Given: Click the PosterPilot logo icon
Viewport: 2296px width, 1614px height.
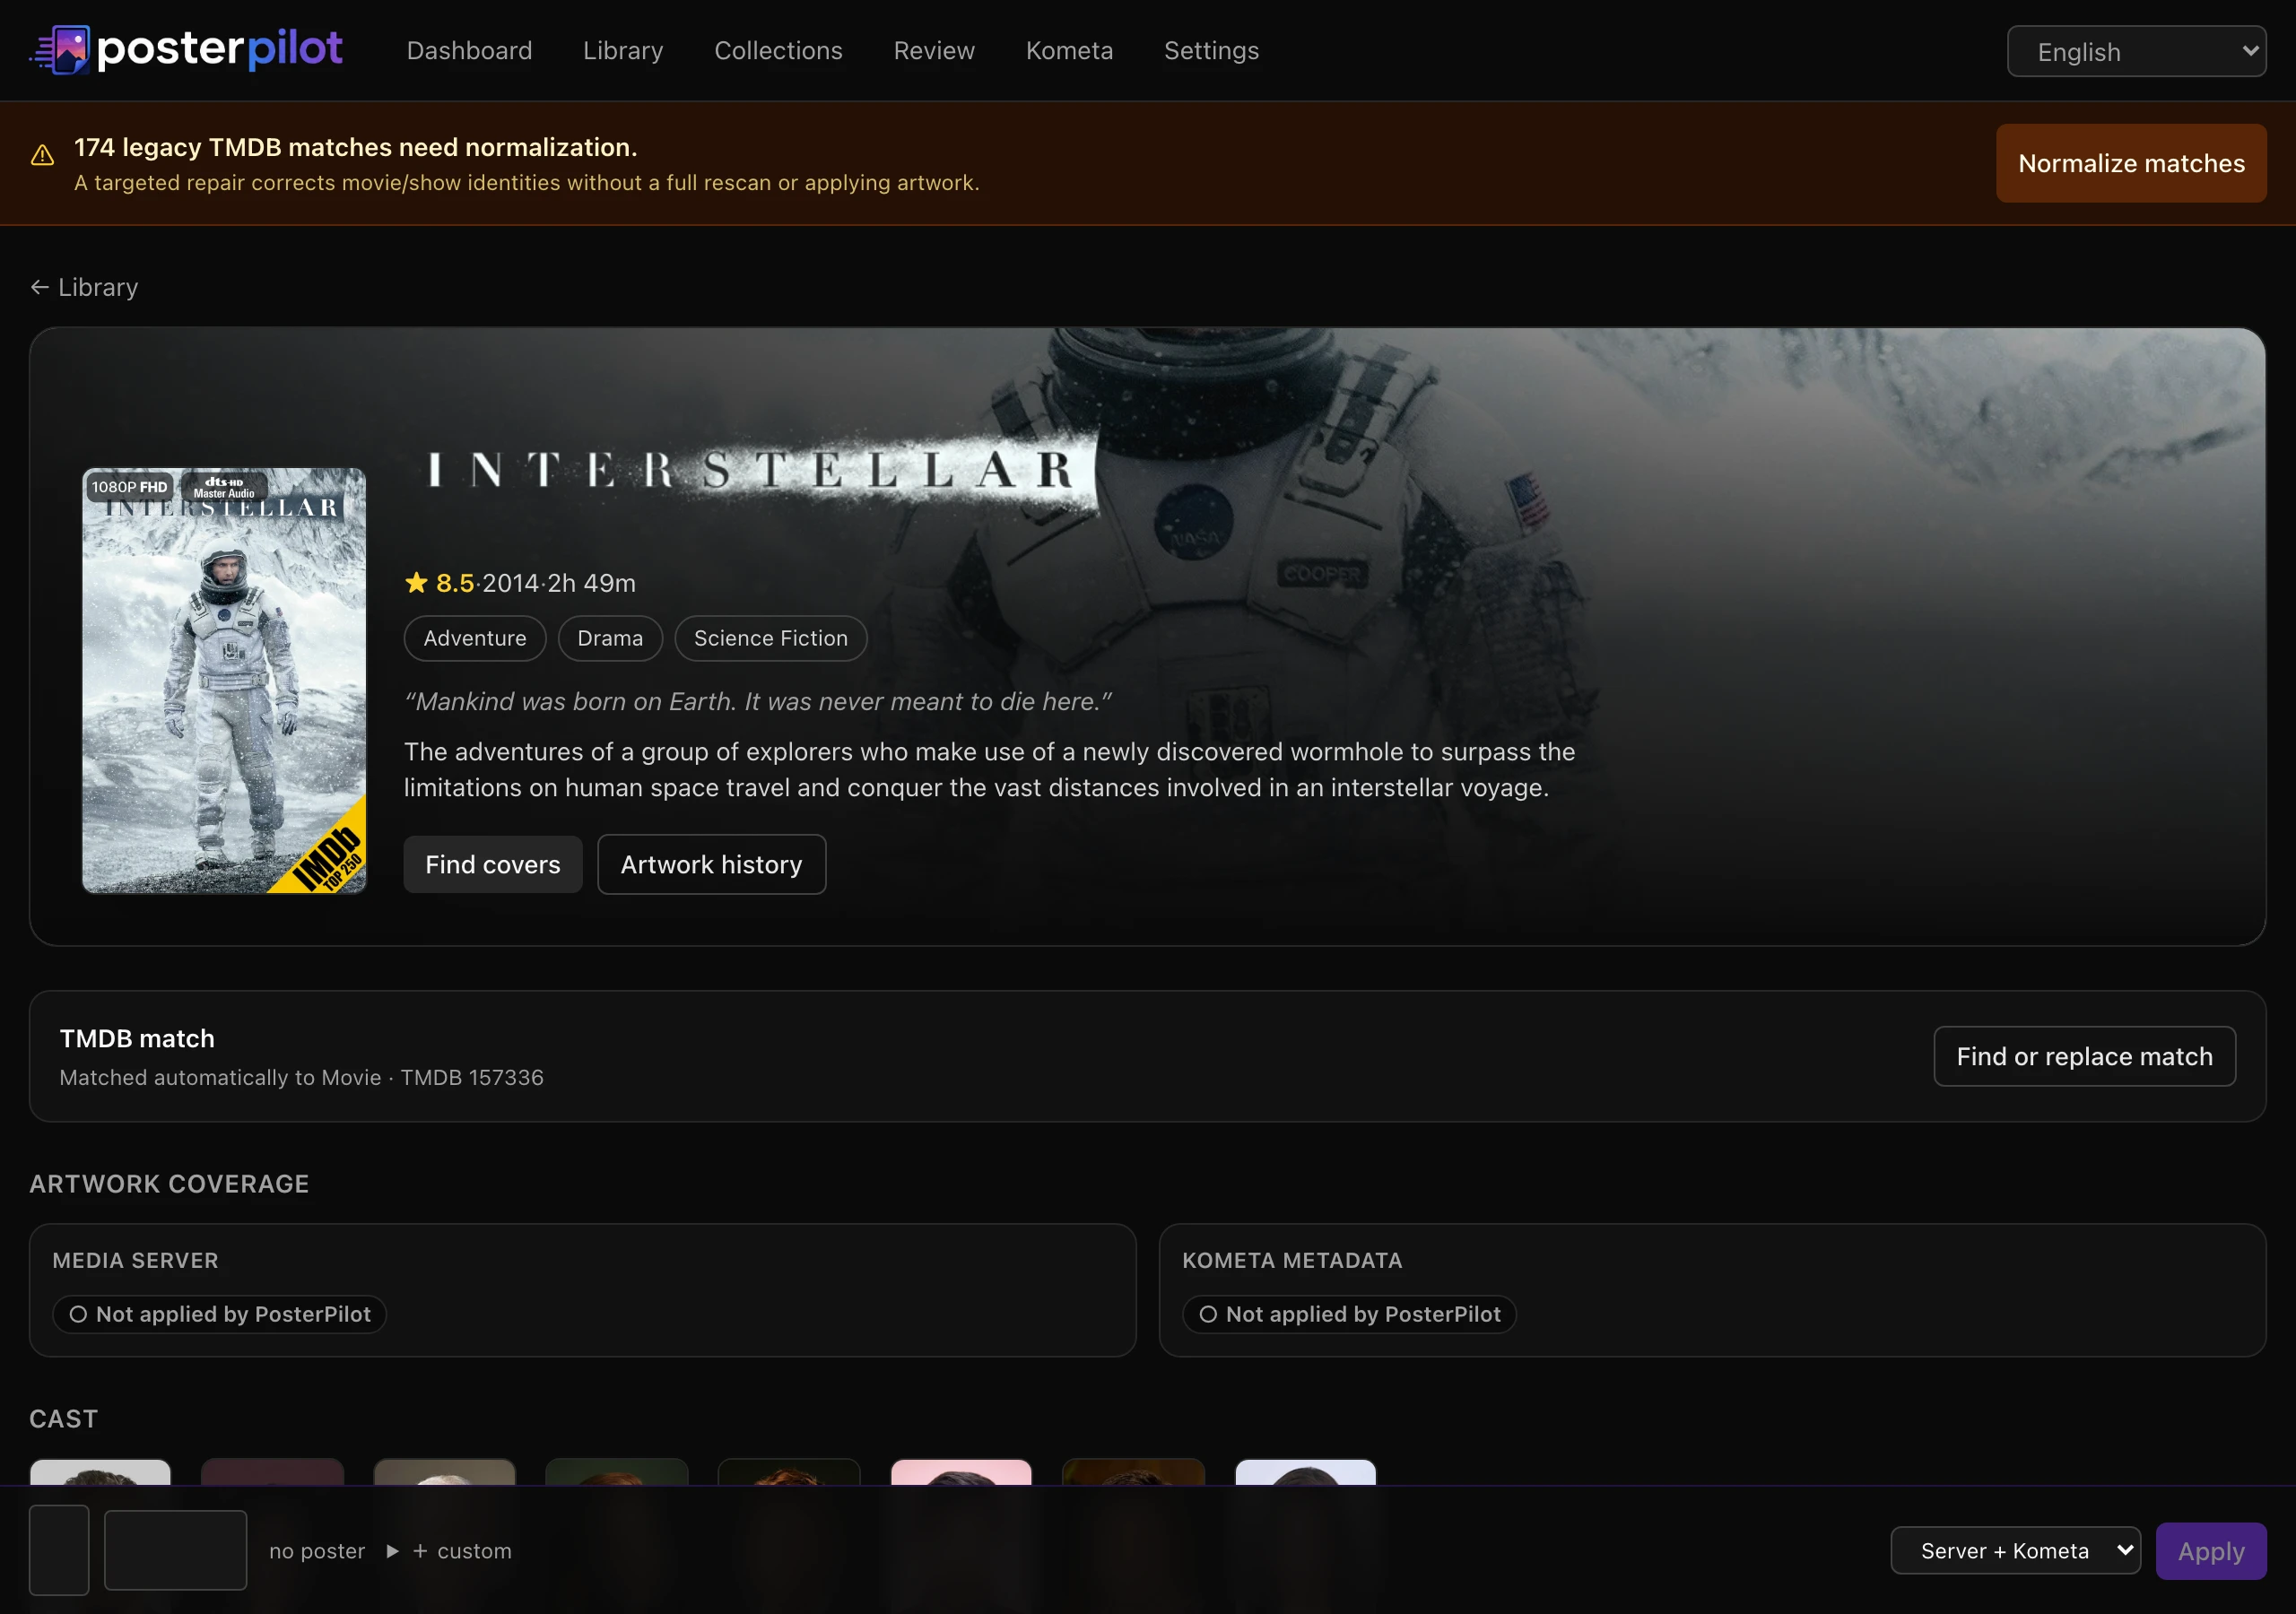Looking at the screenshot, I should pos(60,50).
